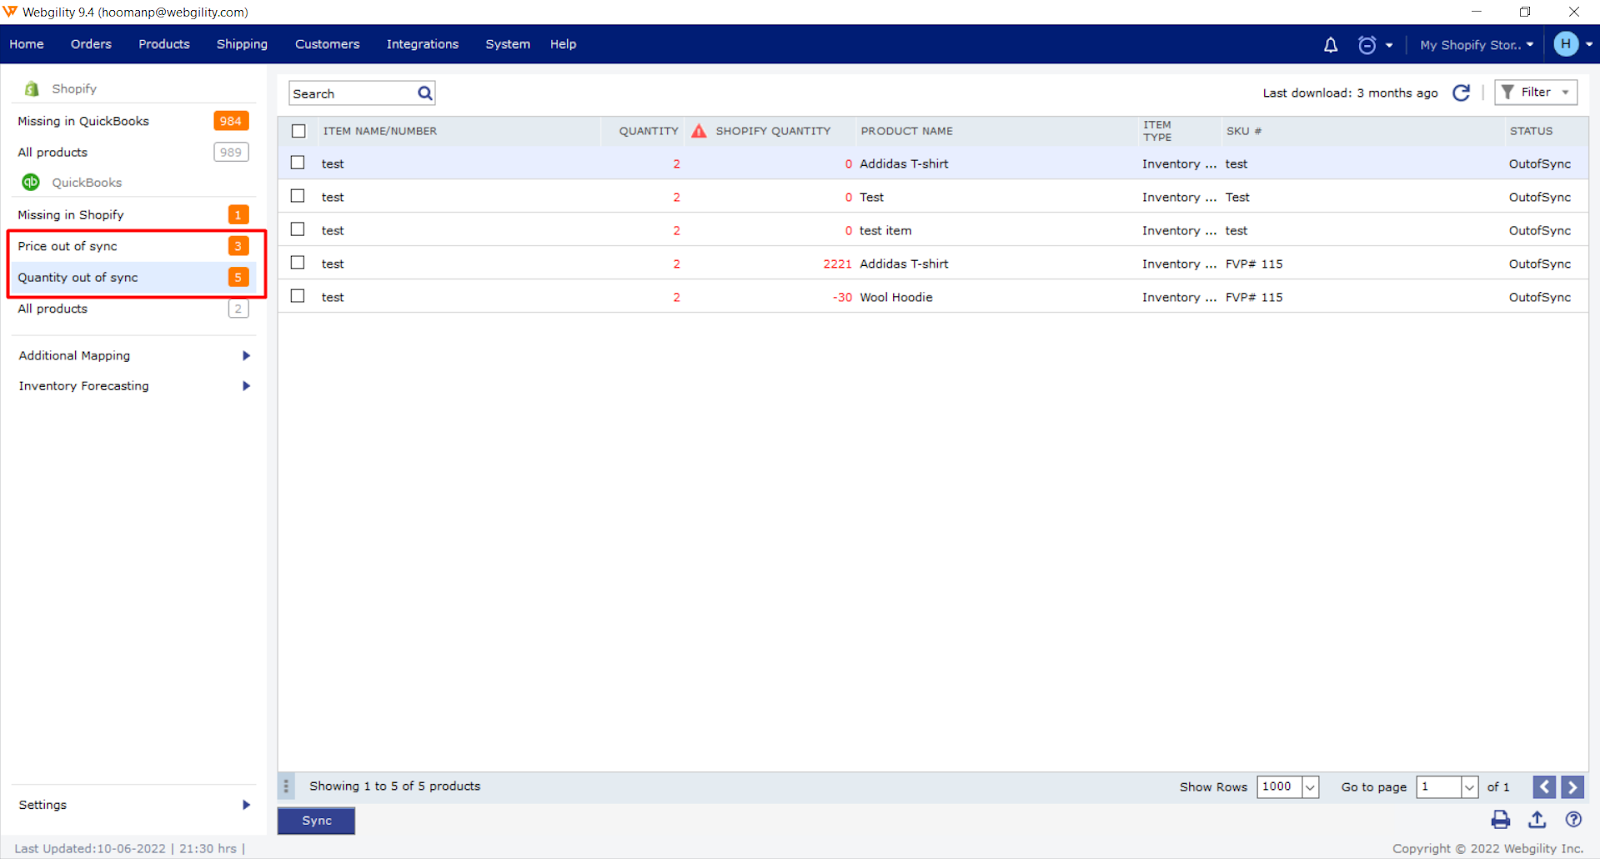Open the Show Rows dropdown
1600x859 pixels.
point(1309,787)
